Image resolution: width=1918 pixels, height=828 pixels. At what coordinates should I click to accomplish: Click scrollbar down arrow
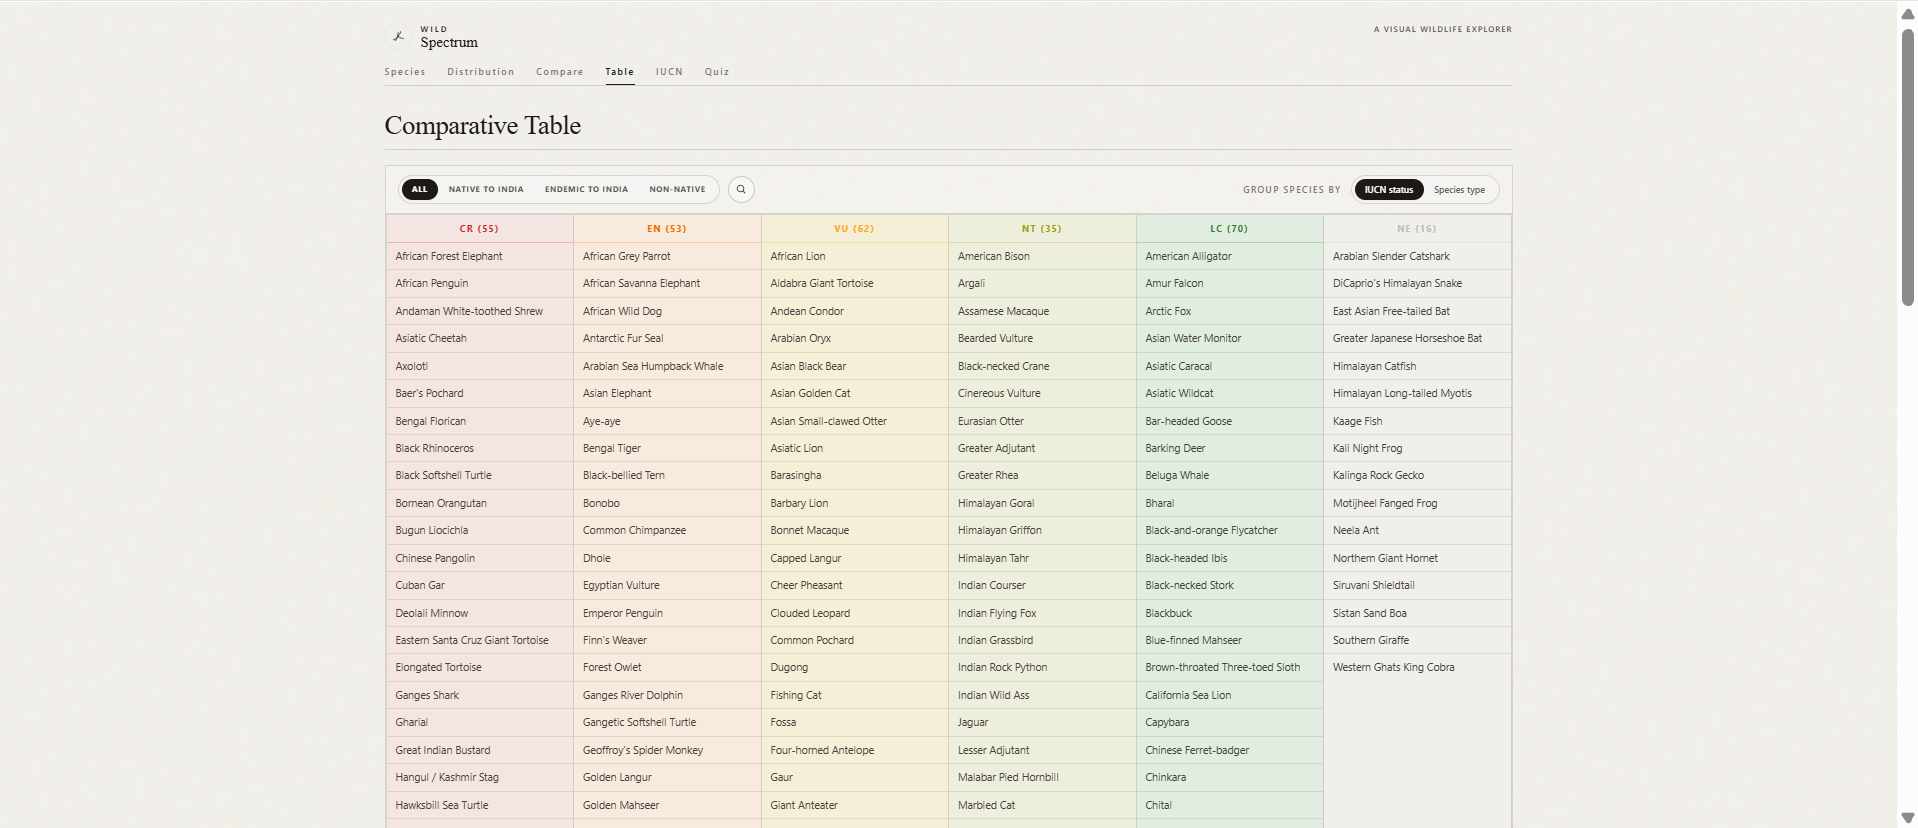[x=1907, y=818]
